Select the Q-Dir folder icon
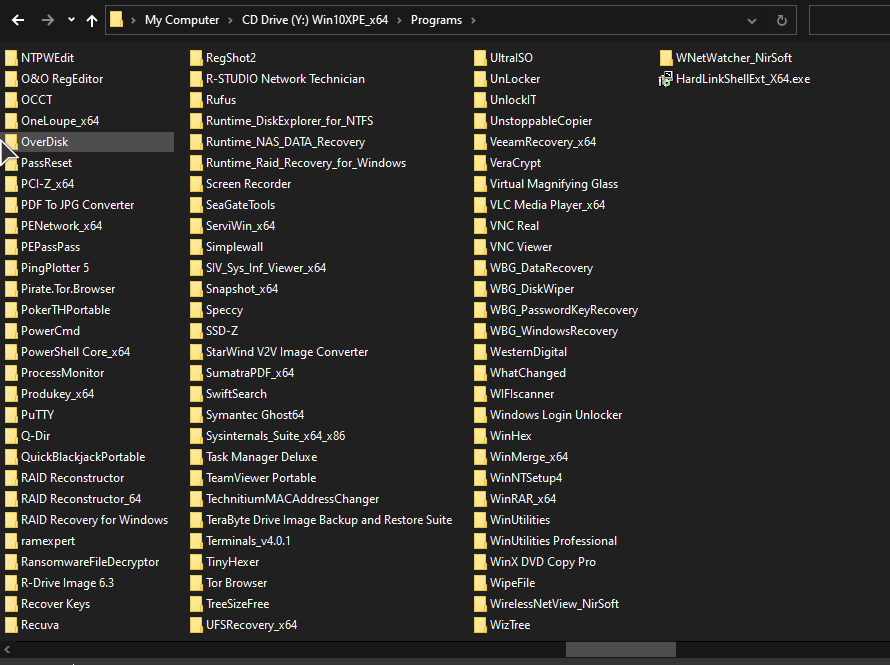The height and width of the screenshot is (665, 890). 11,436
